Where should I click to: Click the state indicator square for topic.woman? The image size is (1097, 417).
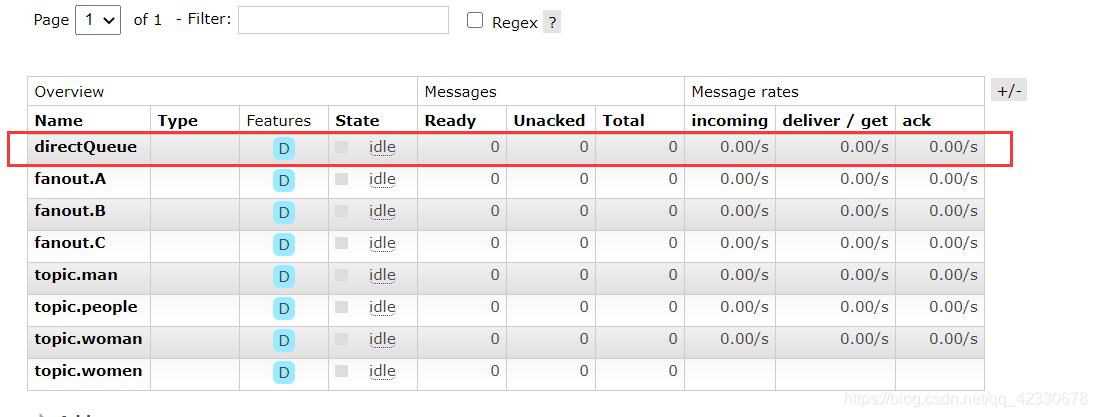[x=341, y=339]
